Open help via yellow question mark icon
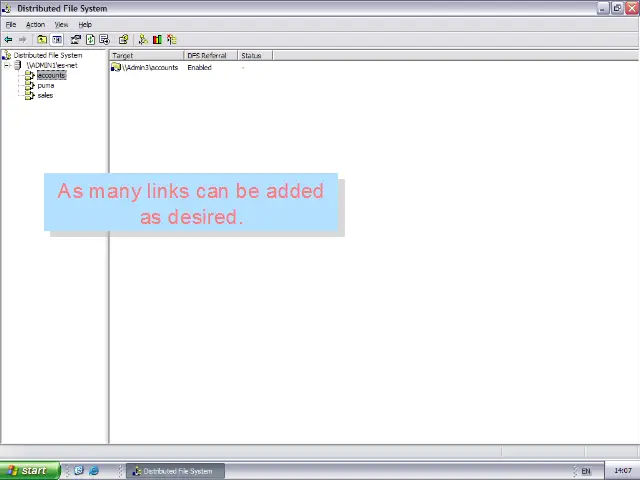The width and height of the screenshot is (640, 480). pyautogui.click(x=124, y=40)
